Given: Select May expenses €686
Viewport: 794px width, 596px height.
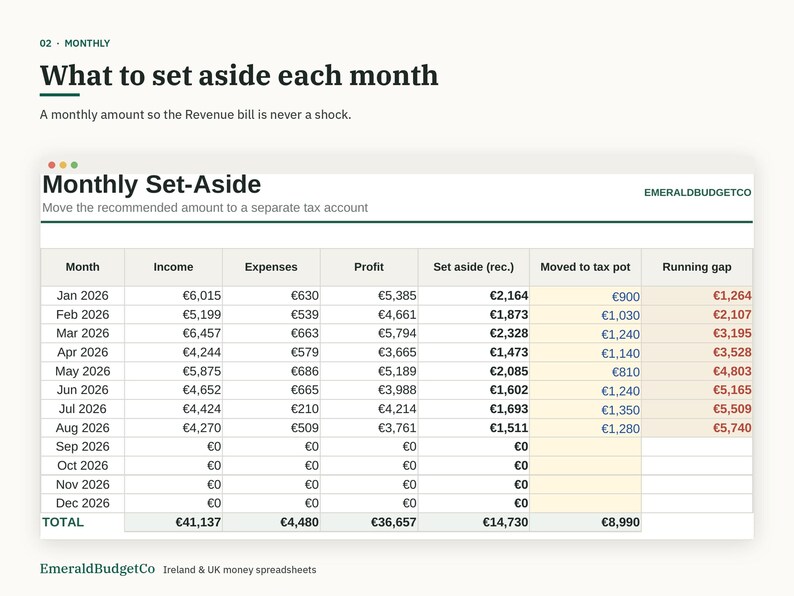Looking at the screenshot, I should (x=271, y=371).
